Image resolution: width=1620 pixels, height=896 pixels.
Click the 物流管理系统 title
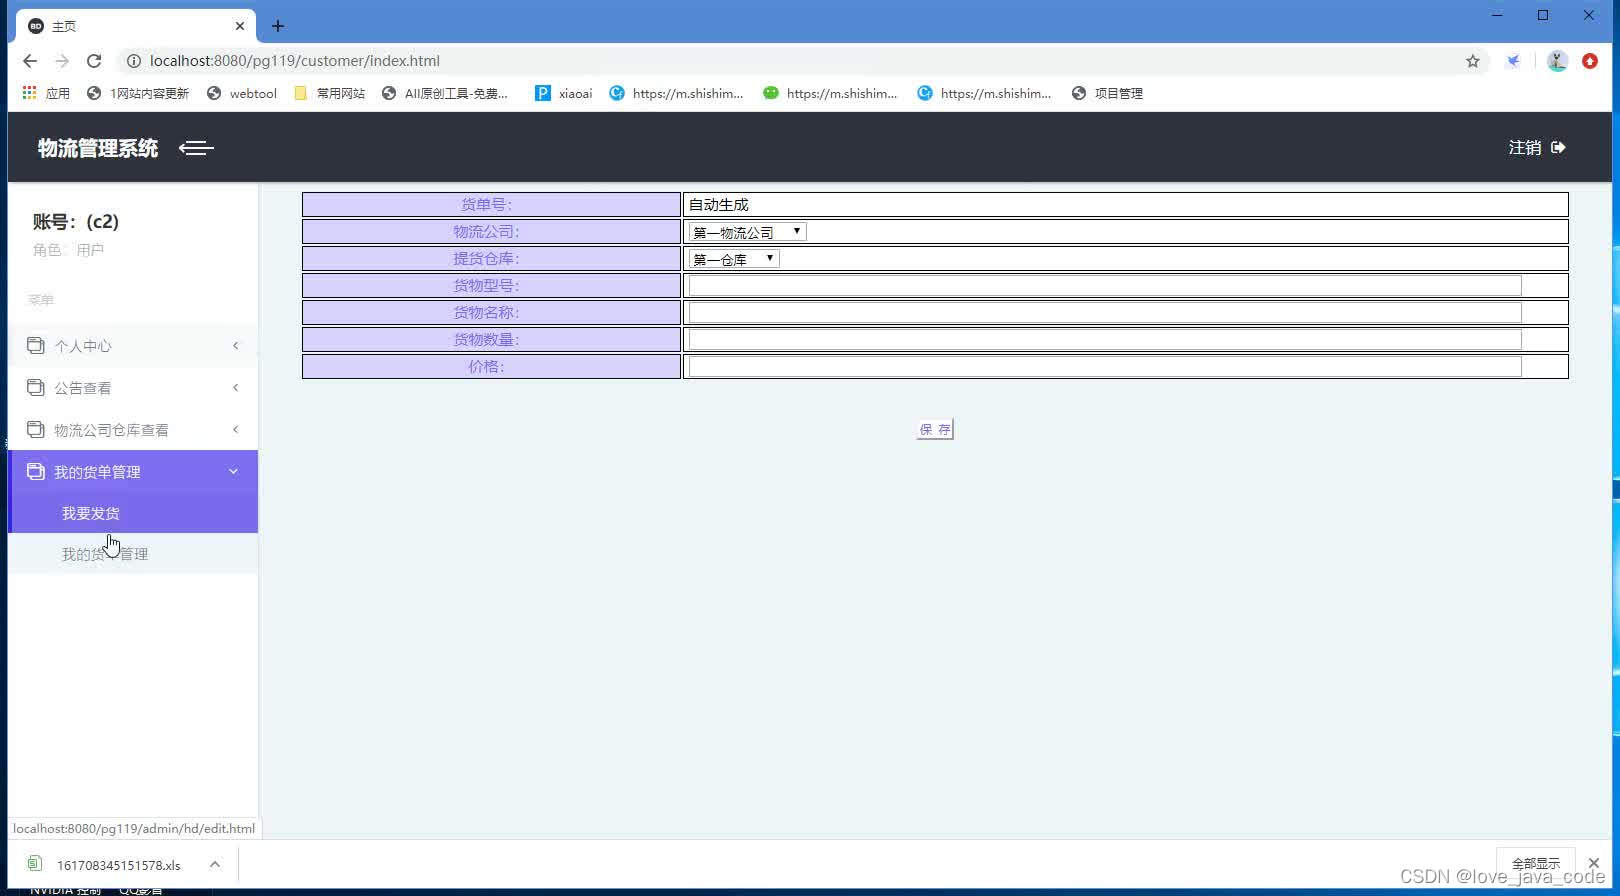pyautogui.click(x=98, y=148)
